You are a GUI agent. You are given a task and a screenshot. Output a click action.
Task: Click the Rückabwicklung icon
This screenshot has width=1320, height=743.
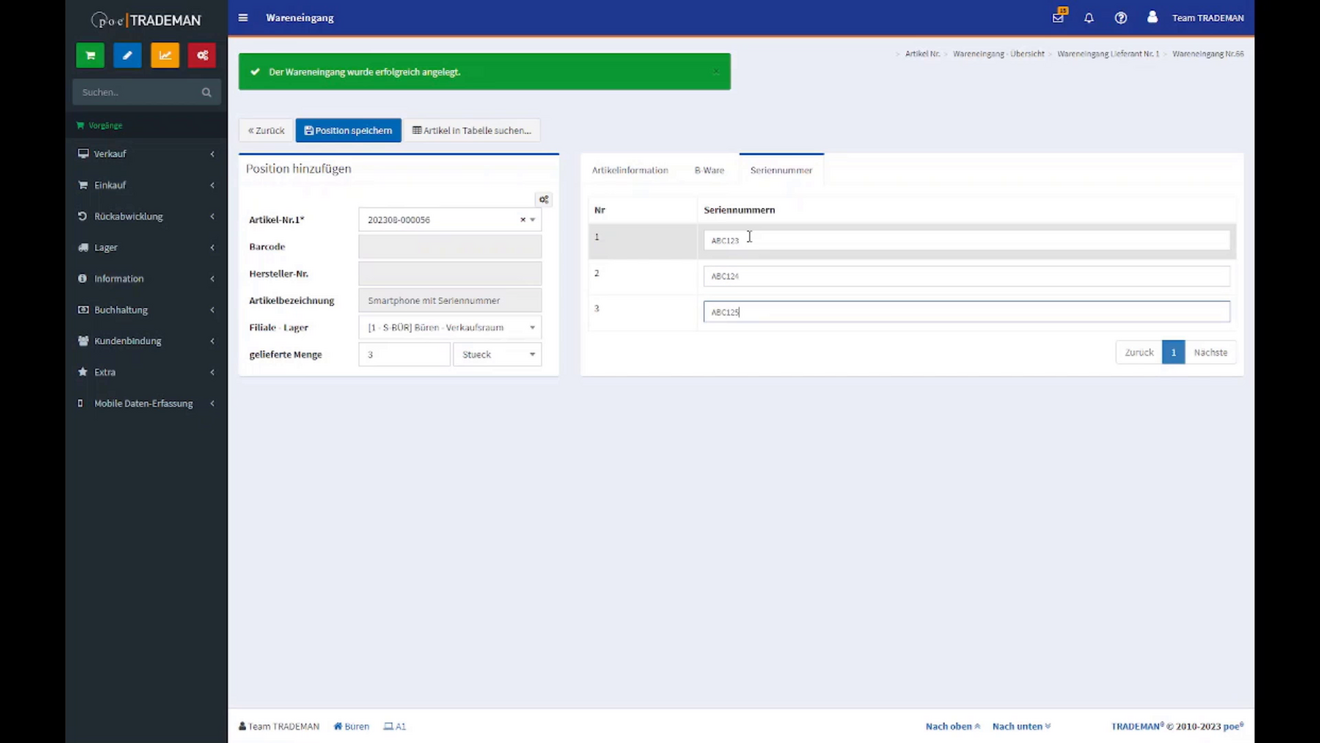83,216
